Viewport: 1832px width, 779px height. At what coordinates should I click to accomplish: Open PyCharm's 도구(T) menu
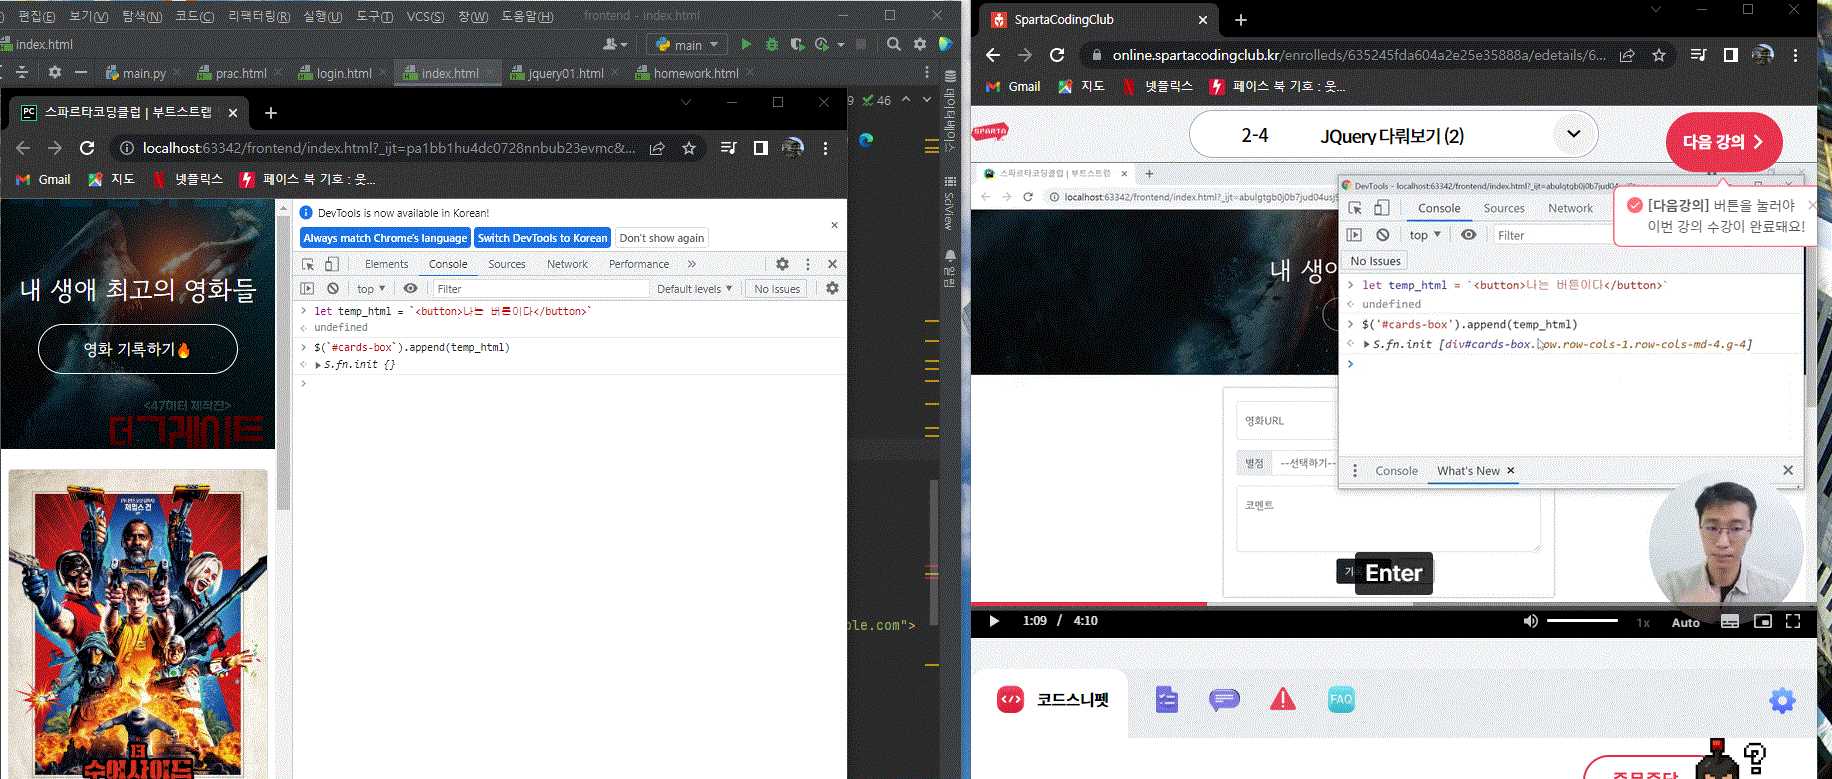pyautogui.click(x=374, y=16)
